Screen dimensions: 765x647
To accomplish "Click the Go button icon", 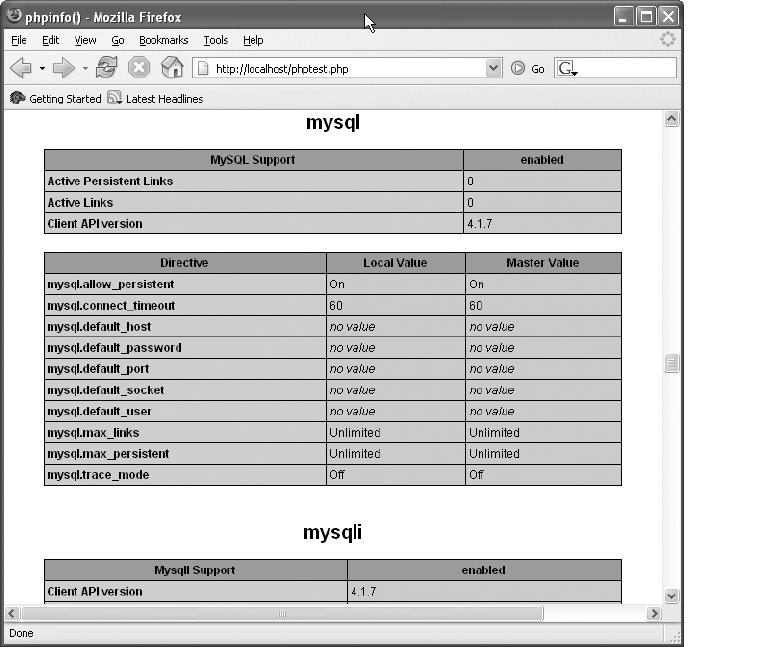I will (518, 68).
